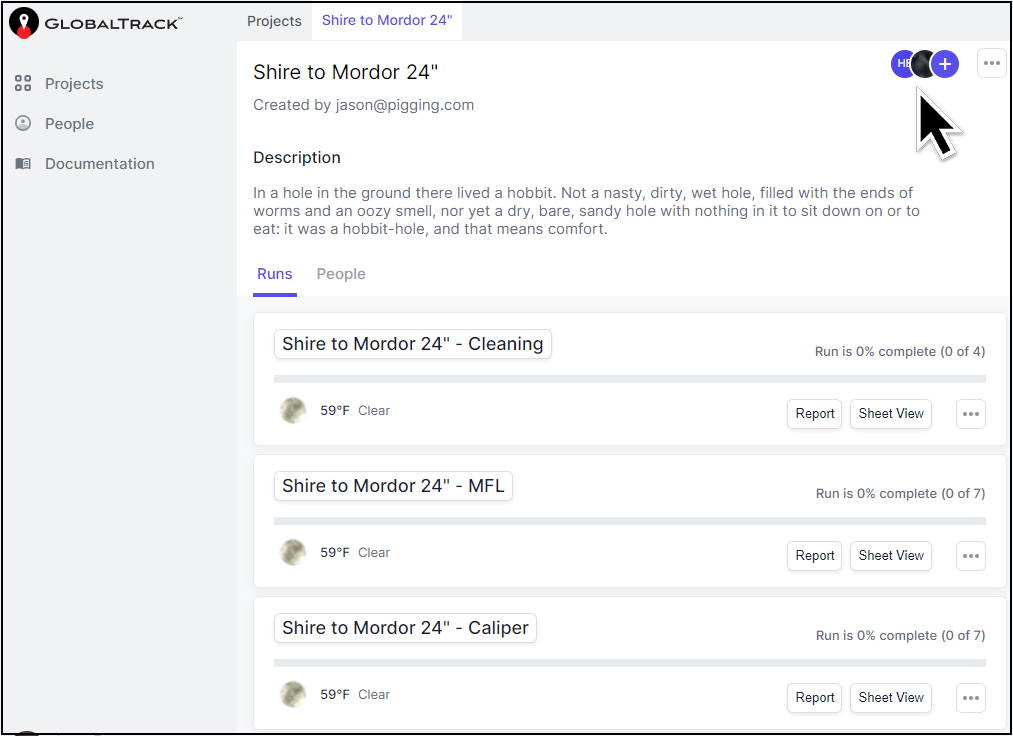The height and width of the screenshot is (736, 1013).
Task: Open the People section in sidebar
Action: [22, 123]
